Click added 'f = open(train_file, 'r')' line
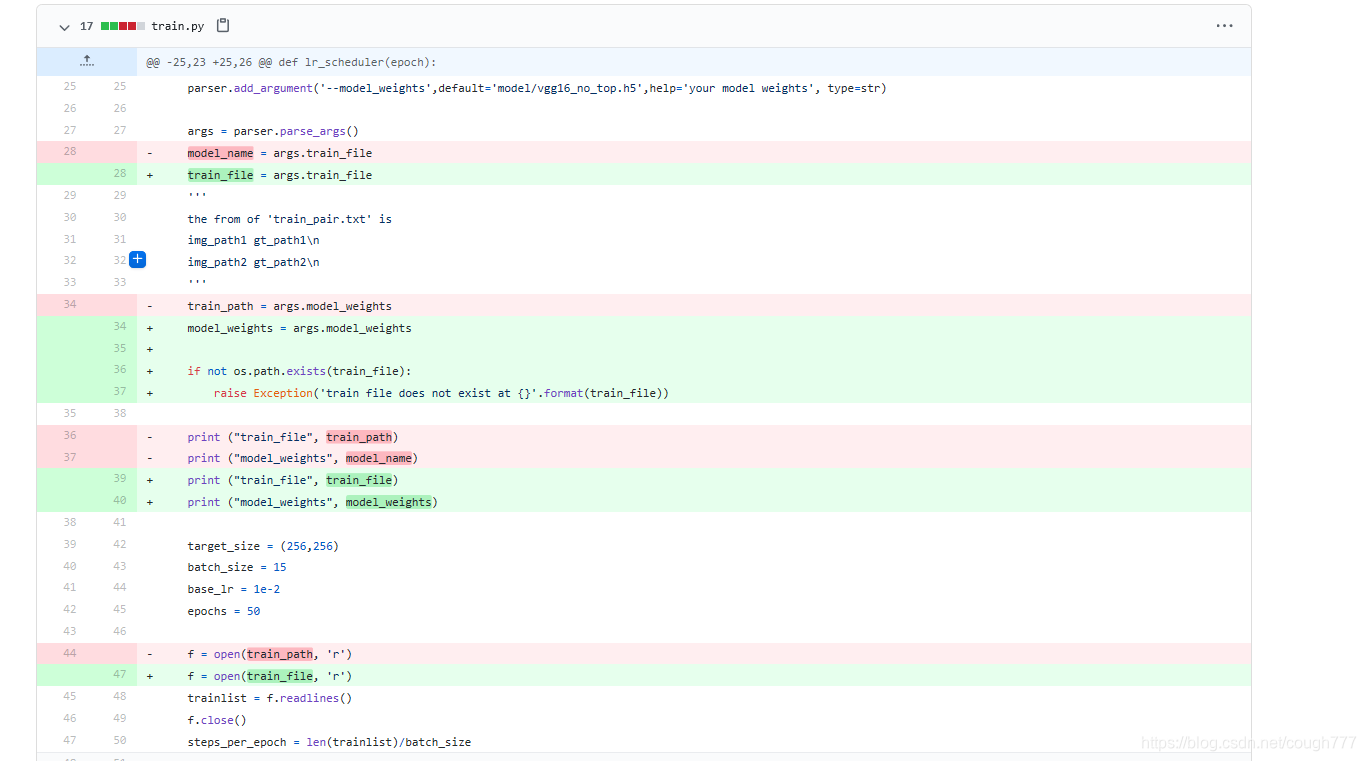This screenshot has height=761, width=1366. pos(269,676)
